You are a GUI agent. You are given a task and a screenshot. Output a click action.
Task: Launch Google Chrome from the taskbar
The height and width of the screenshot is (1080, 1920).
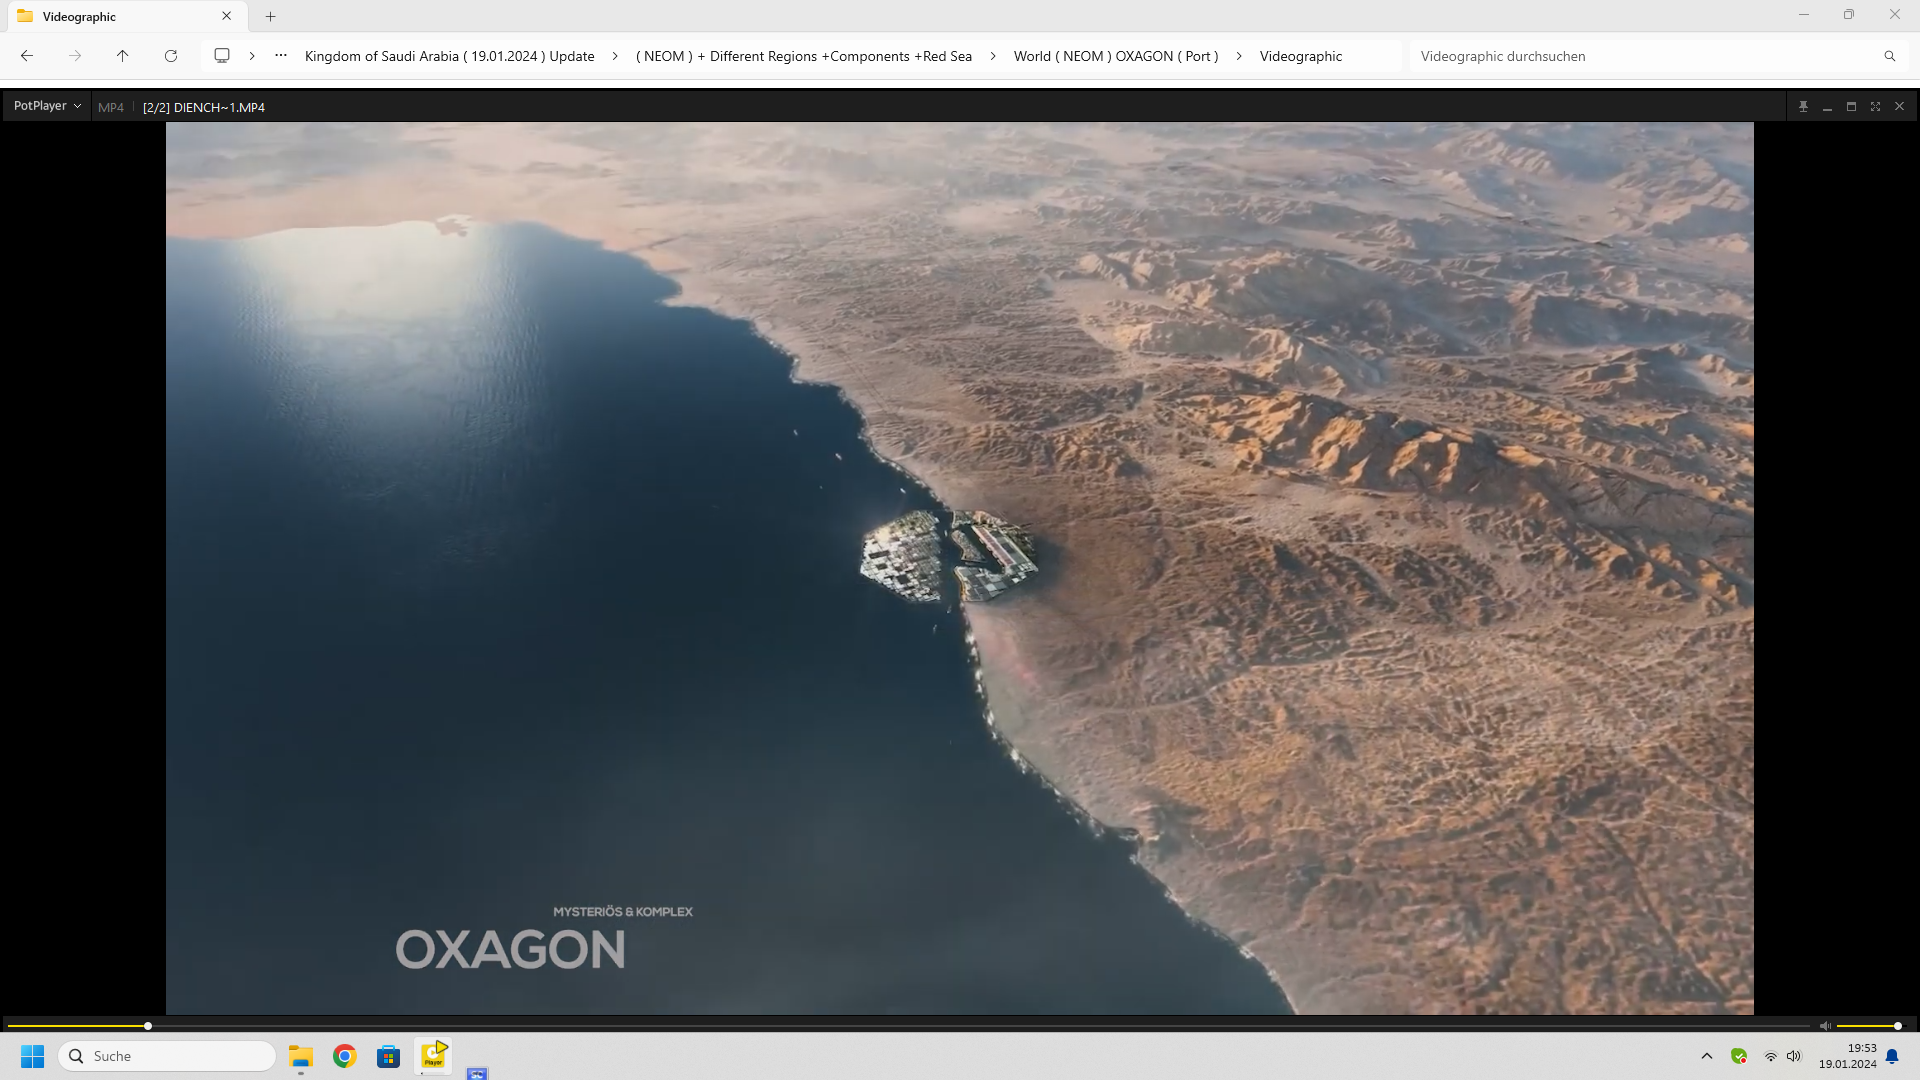[345, 1056]
